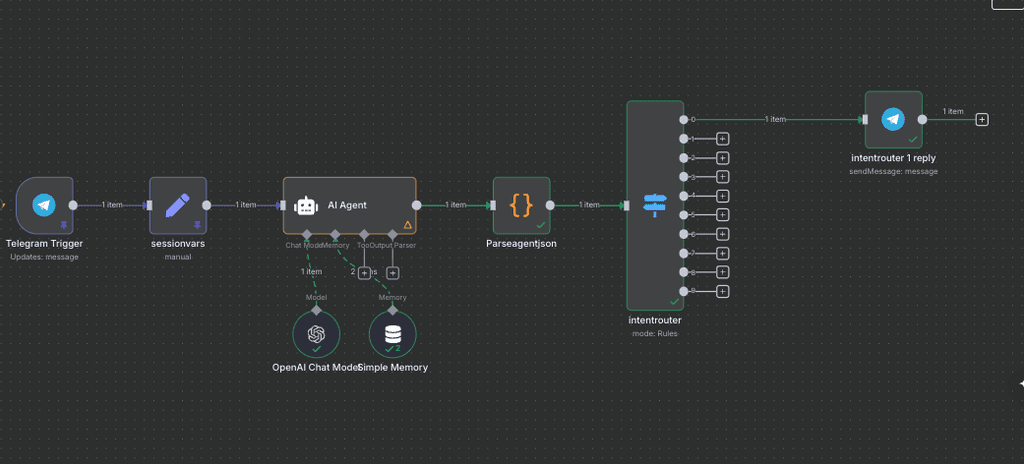This screenshot has height=464, width=1024.
Task: Add an Output Parser to AI Agent
Action: pyautogui.click(x=393, y=272)
